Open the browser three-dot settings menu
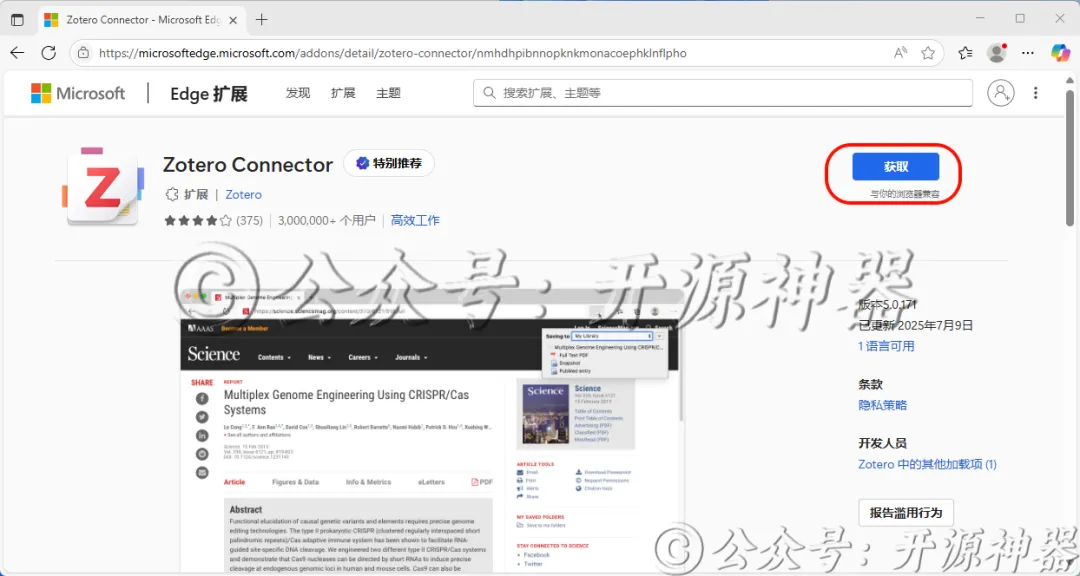Image resolution: width=1080 pixels, height=576 pixels. 1028,52
